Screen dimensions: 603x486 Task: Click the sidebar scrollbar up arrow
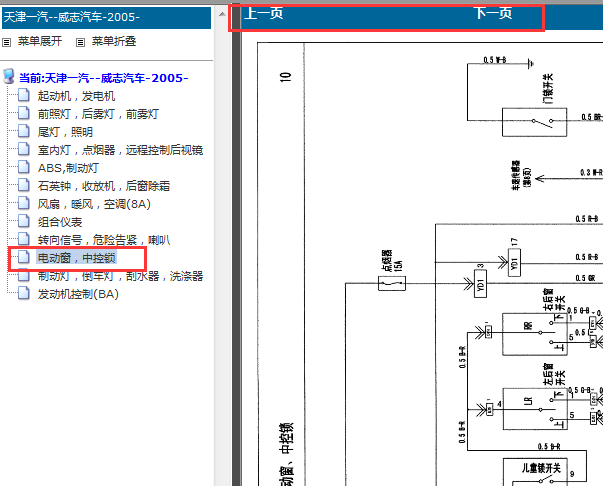222,14
